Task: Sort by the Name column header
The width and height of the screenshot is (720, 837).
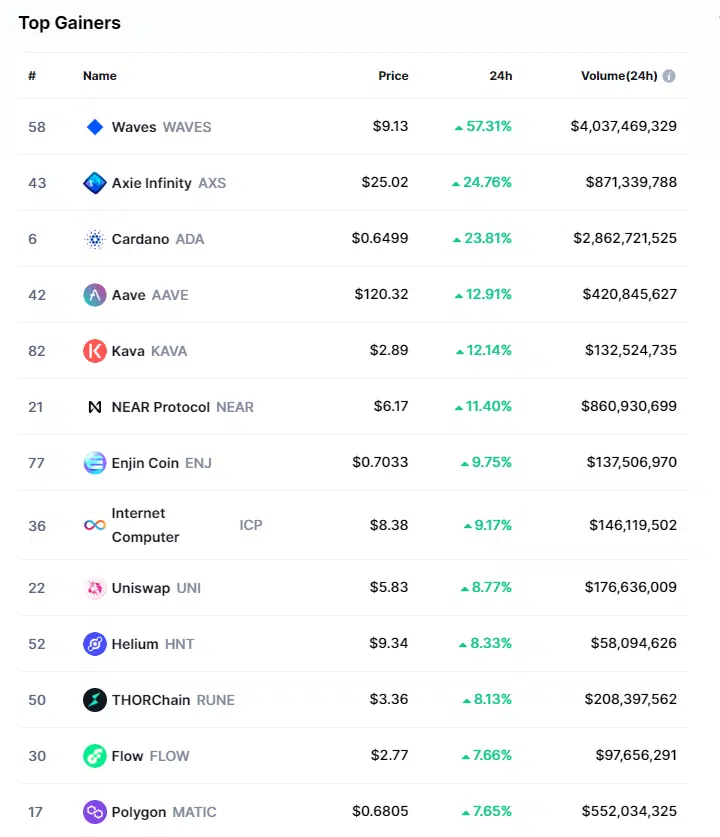Action: (100, 76)
